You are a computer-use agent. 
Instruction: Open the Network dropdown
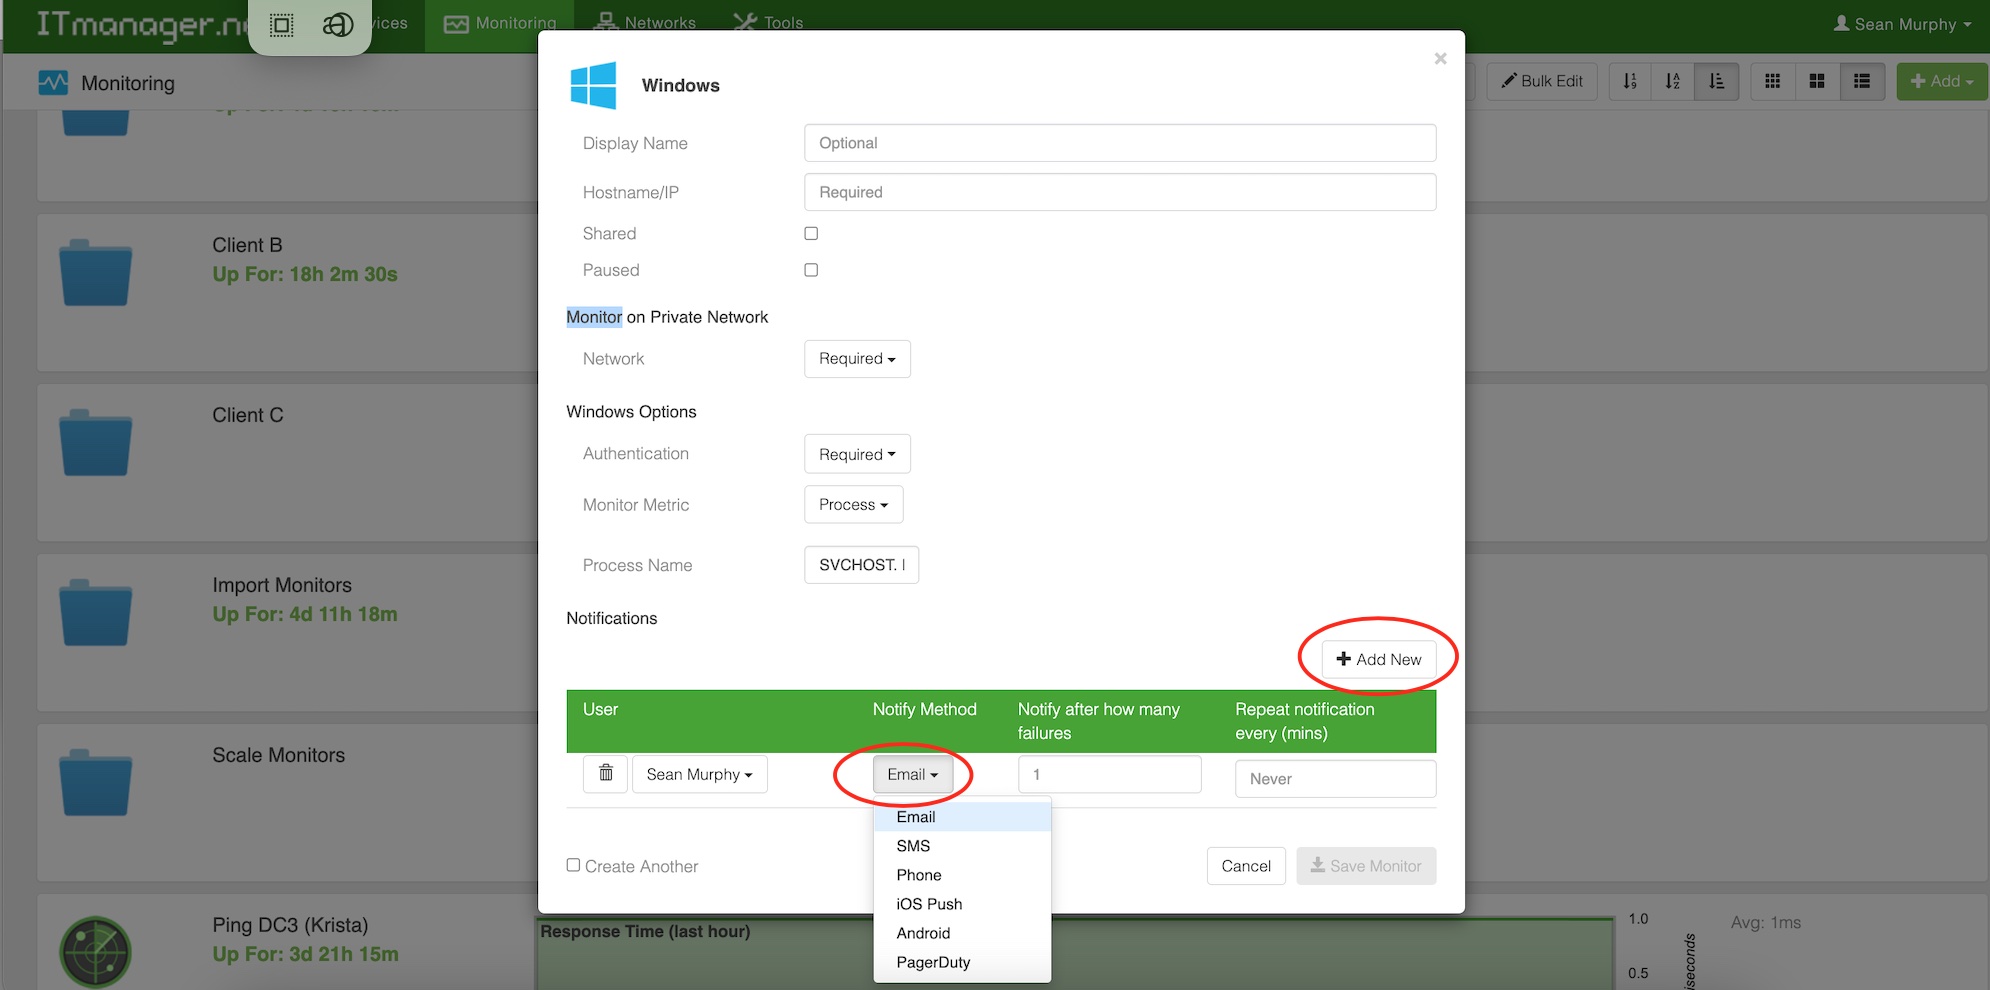pos(856,358)
